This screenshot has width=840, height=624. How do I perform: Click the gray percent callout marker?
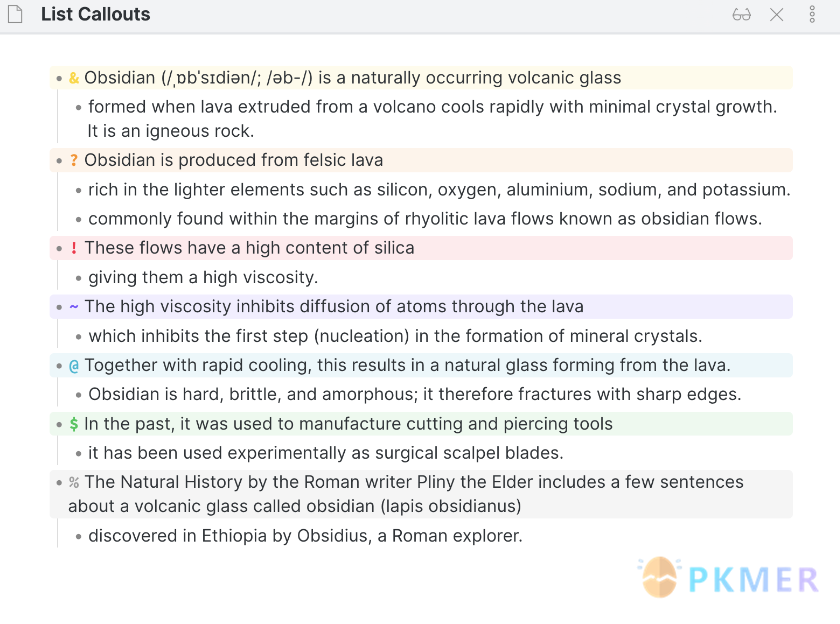pos(74,482)
